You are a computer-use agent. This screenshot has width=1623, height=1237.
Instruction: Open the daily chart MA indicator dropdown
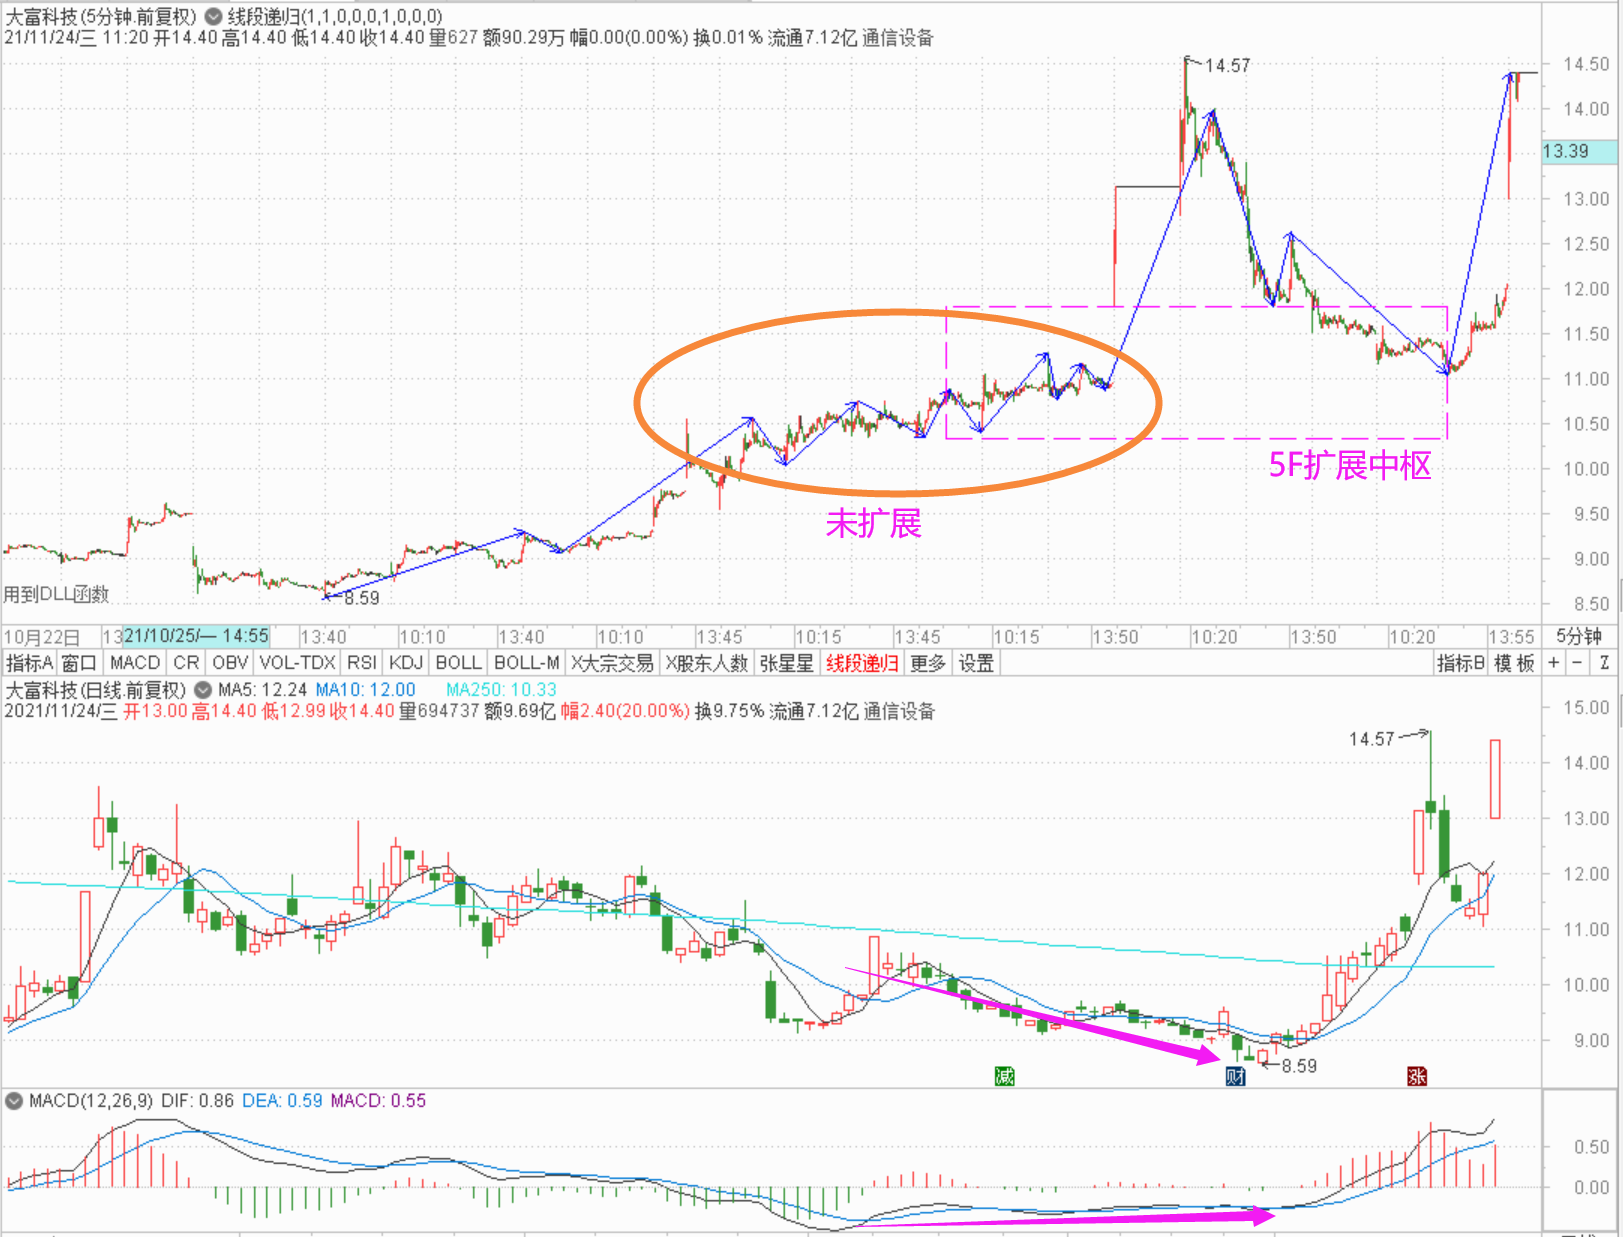203,690
